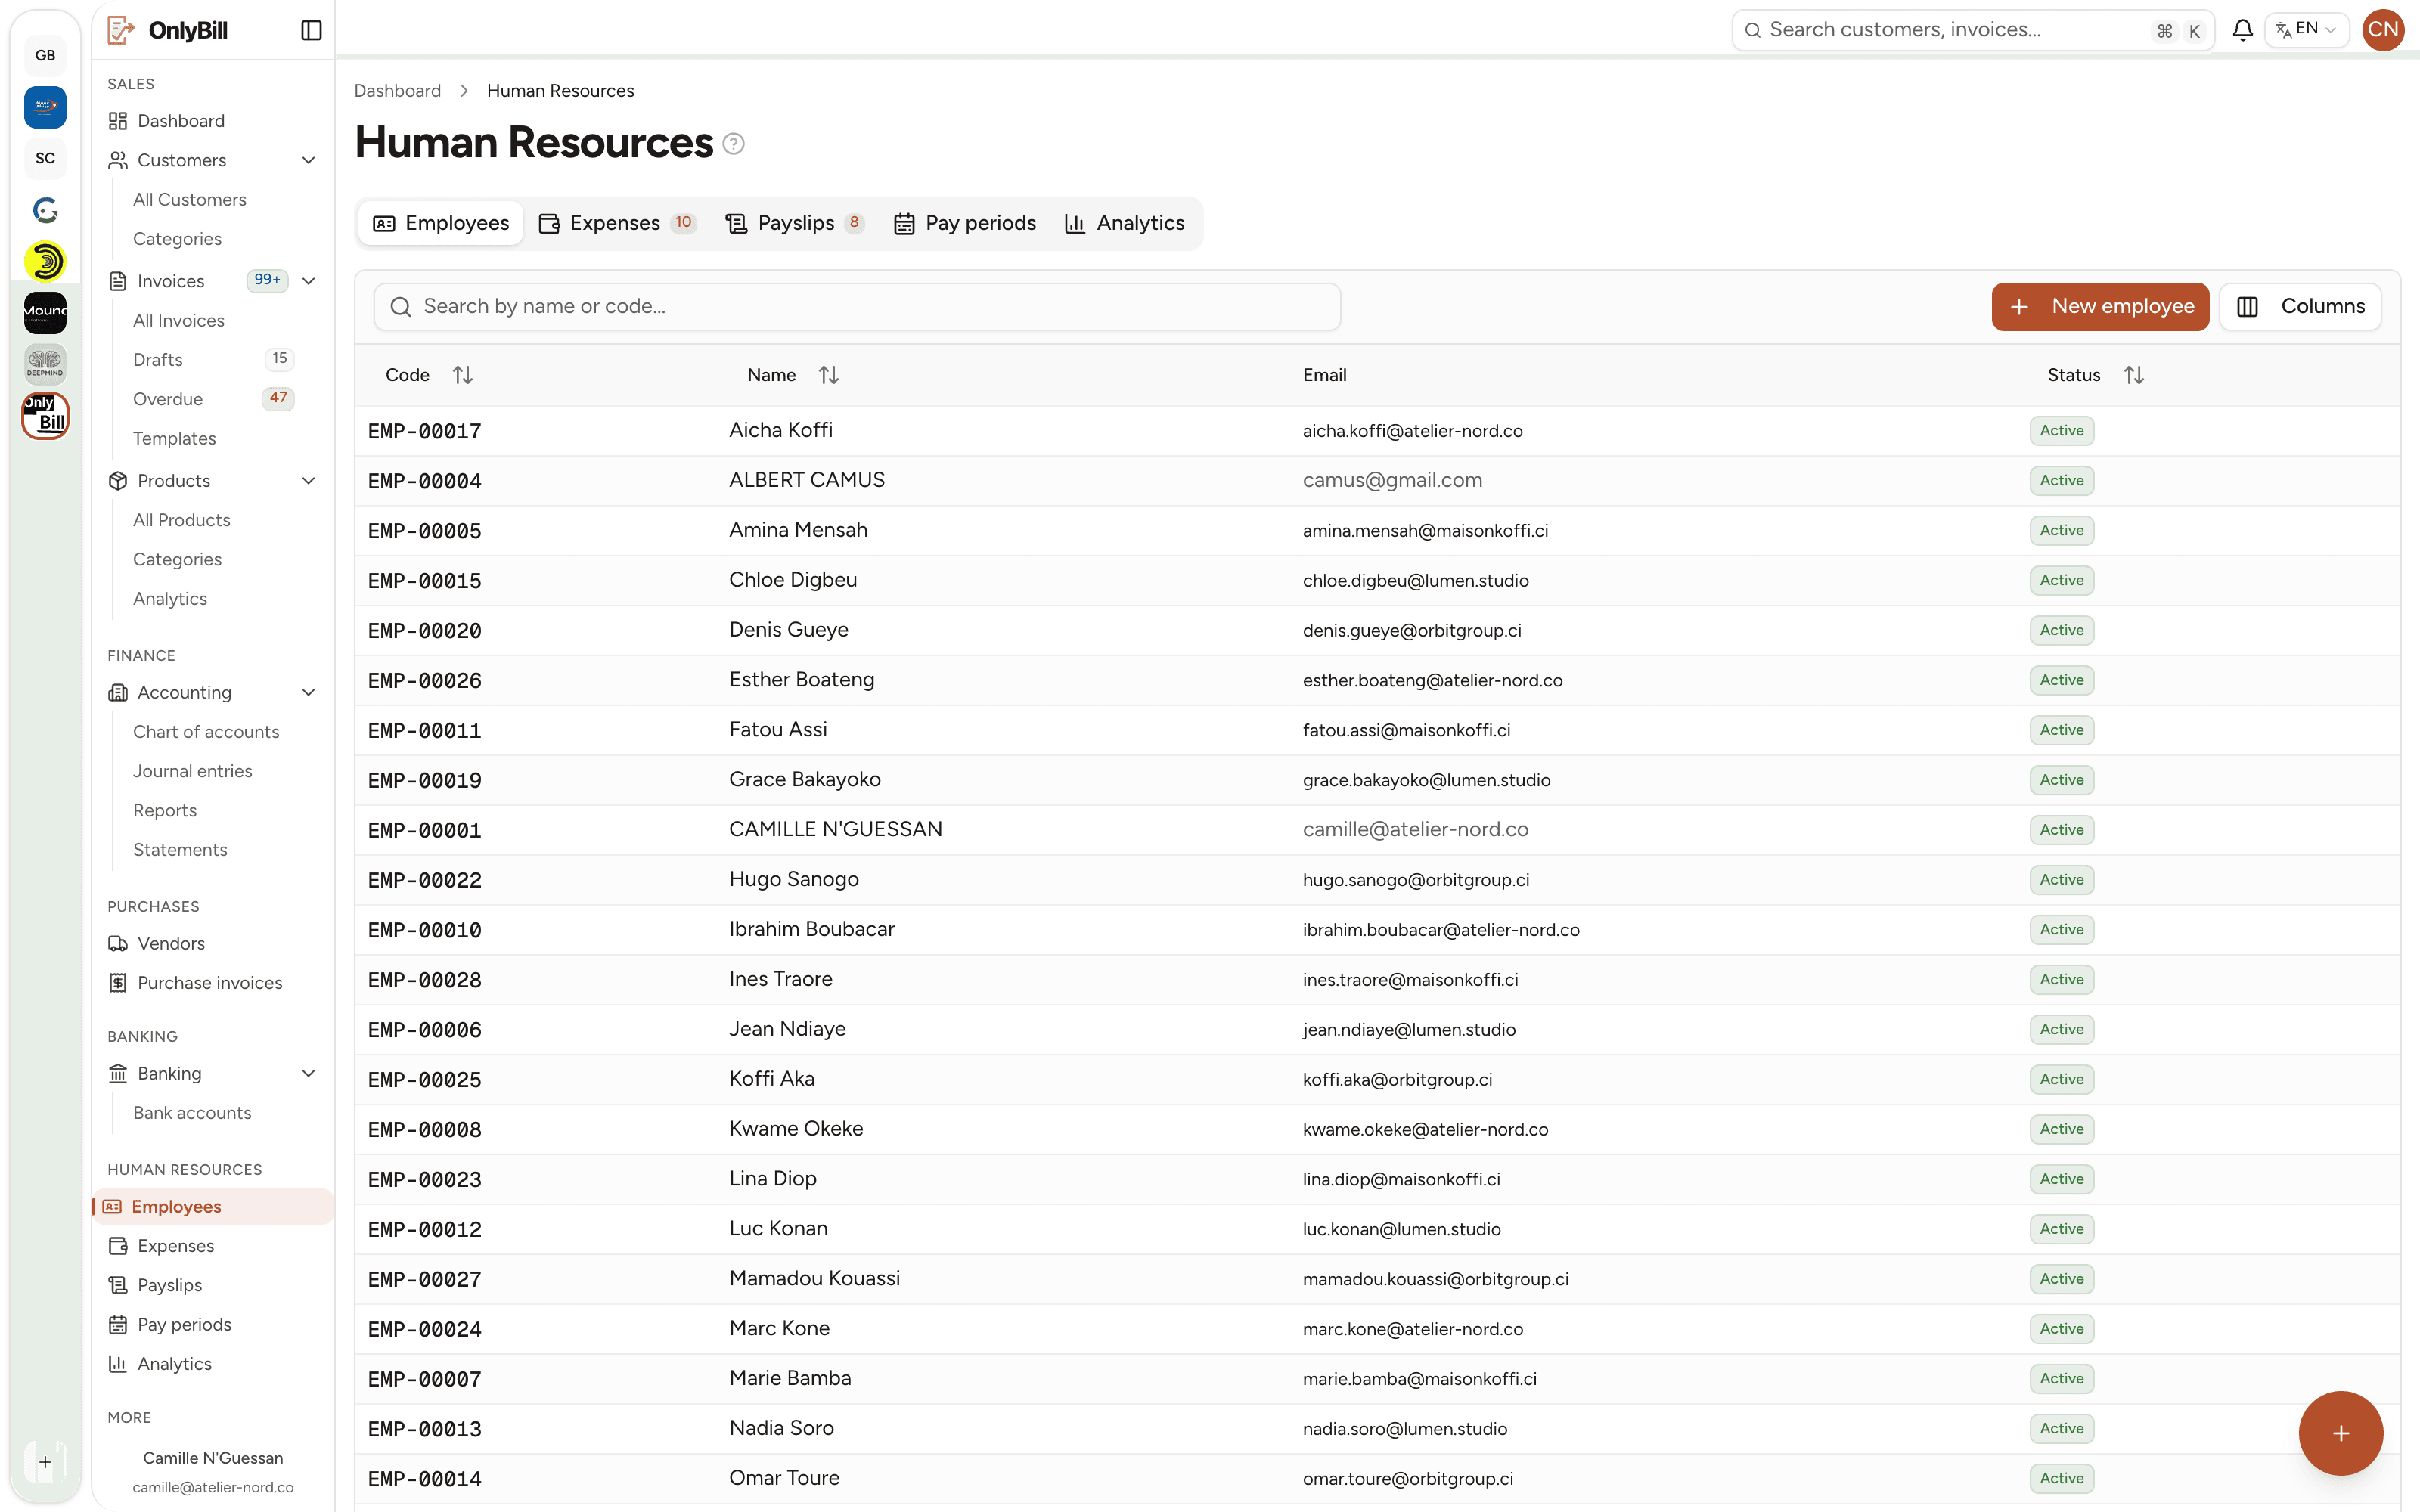Image resolution: width=2420 pixels, height=1512 pixels.
Task: Switch to the Deepmind workspace
Action: (45, 364)
